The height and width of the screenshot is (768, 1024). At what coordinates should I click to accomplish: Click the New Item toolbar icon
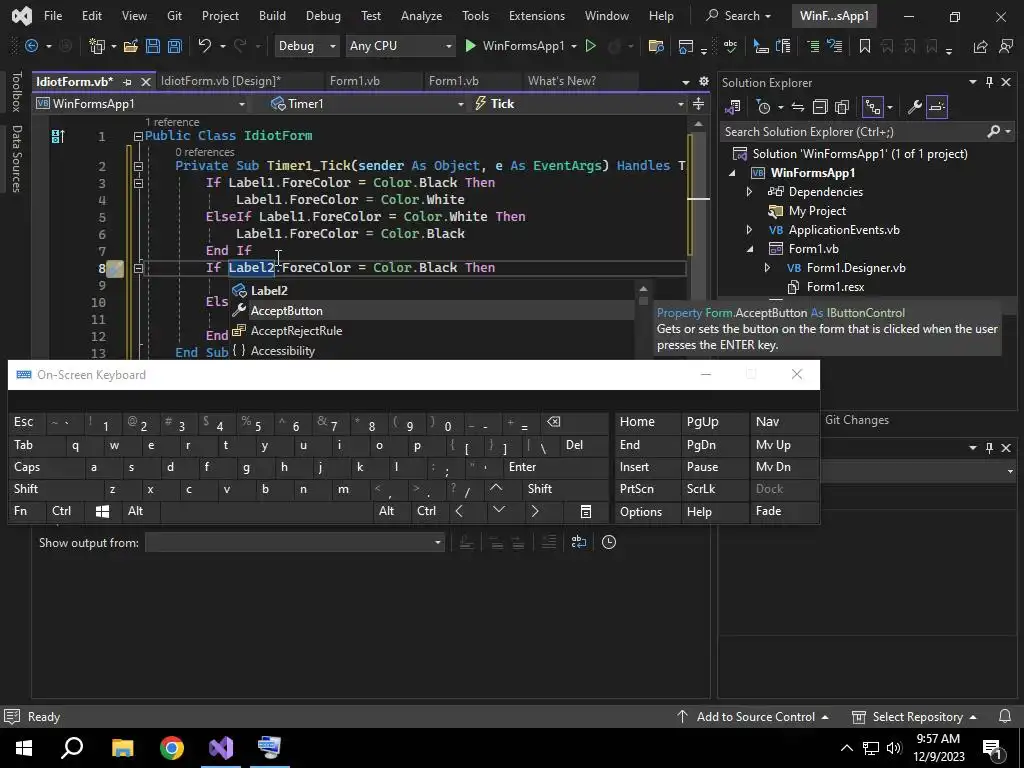[x=97, y=46]
